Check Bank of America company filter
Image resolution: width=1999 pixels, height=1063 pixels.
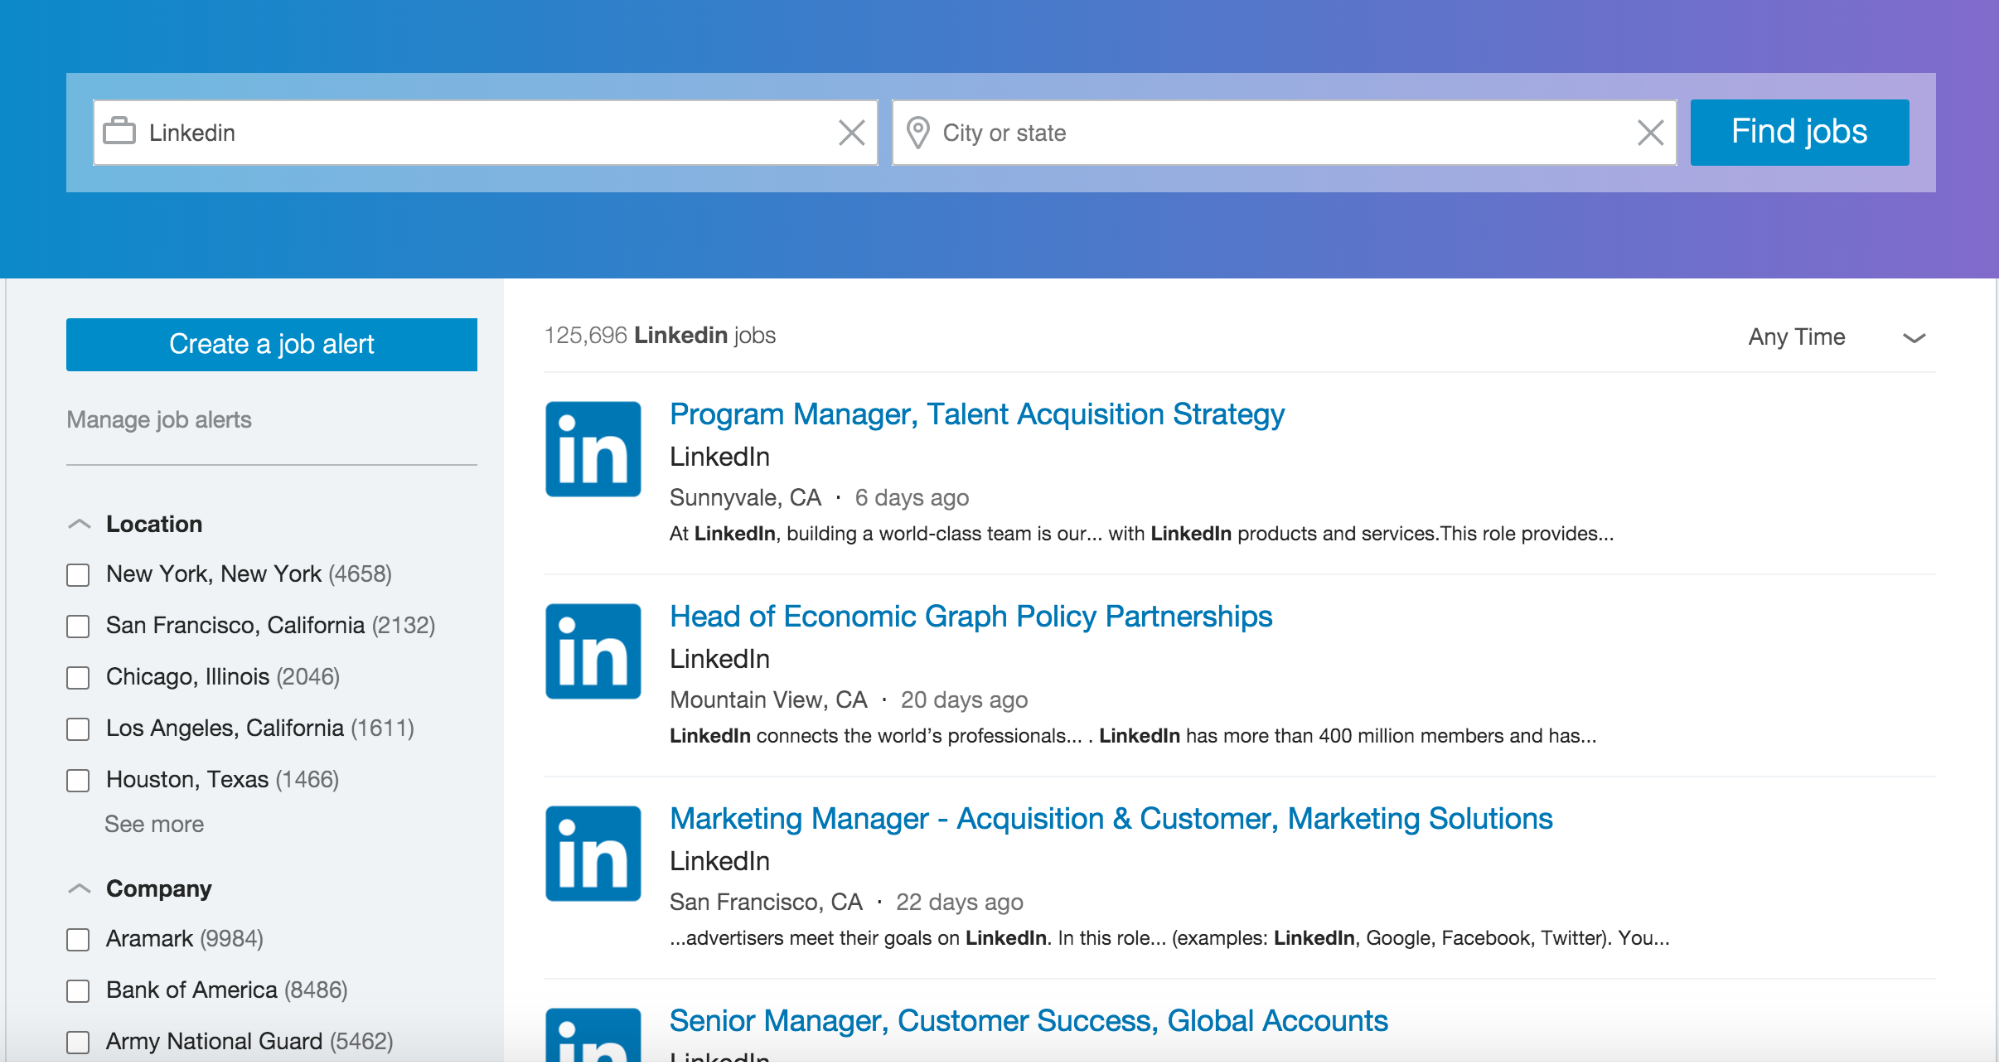coord(78,991)
